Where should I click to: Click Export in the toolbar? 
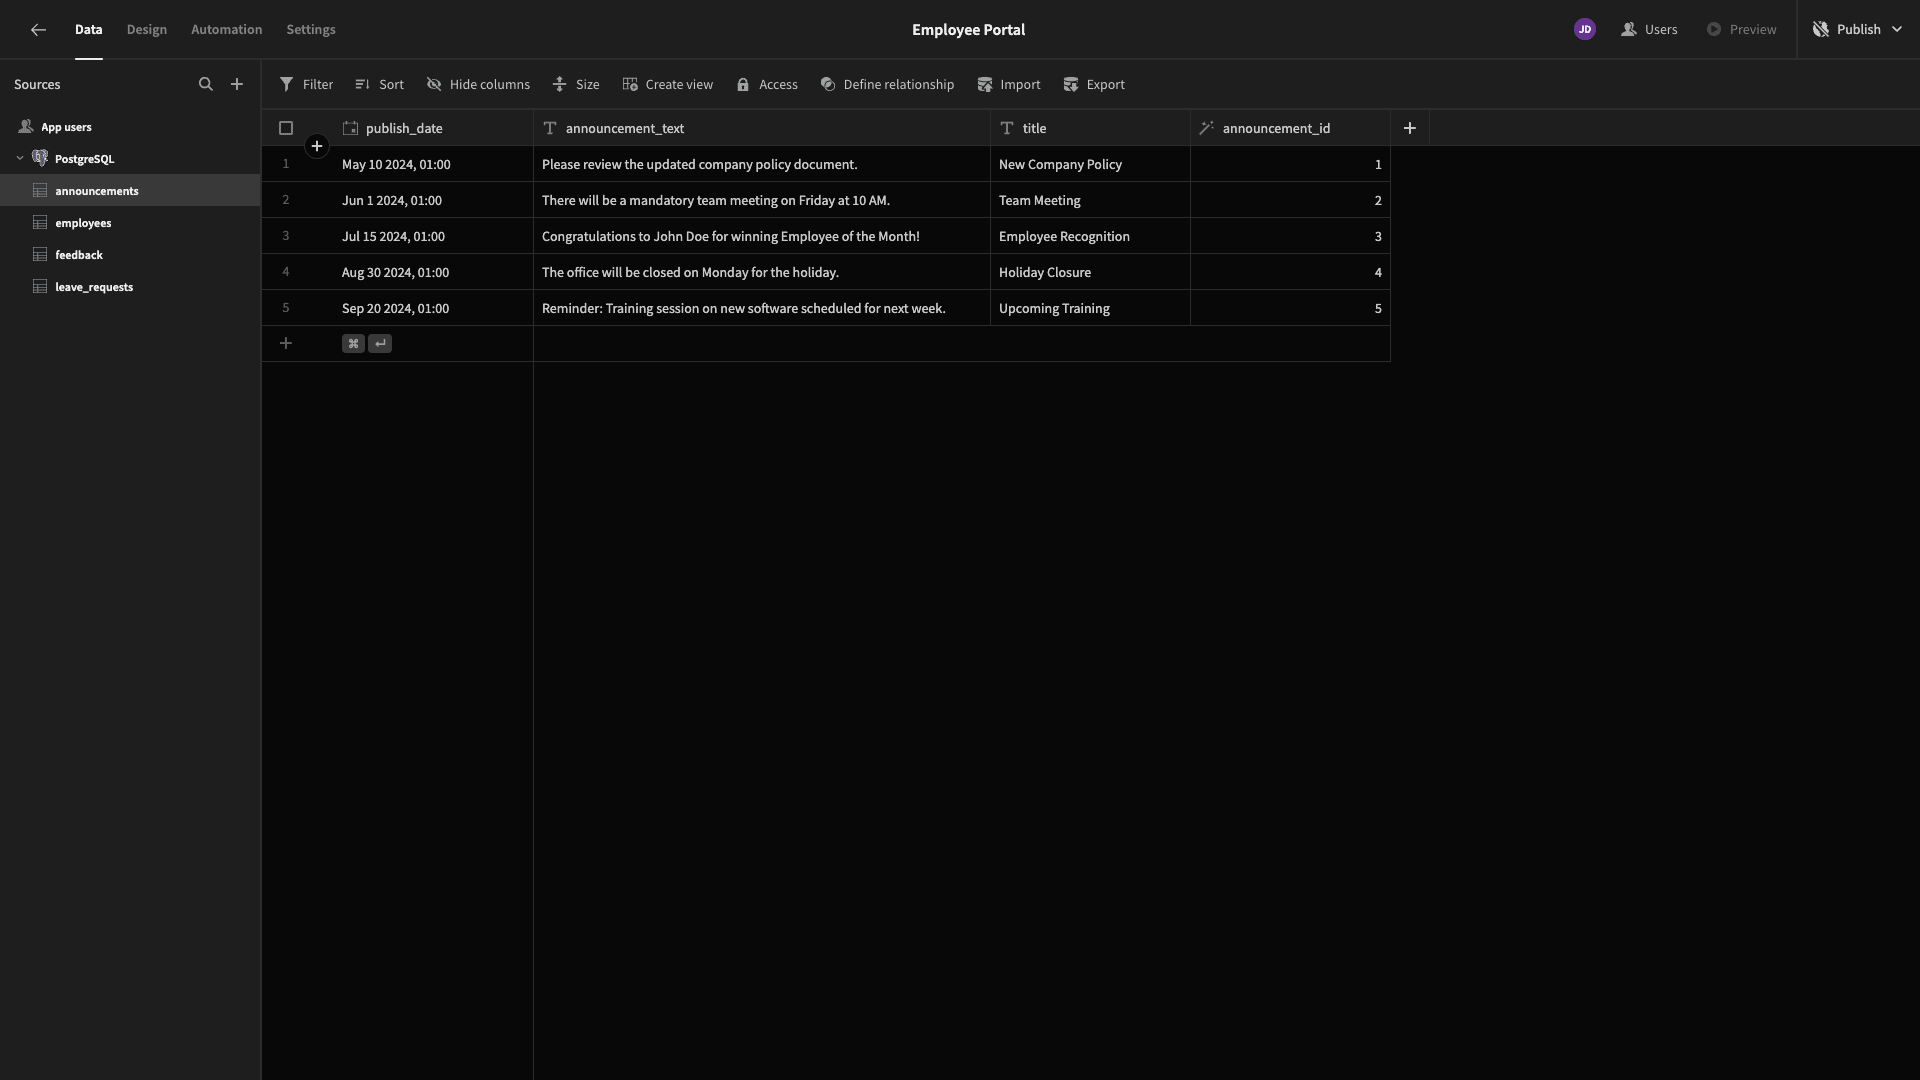point(1094,85)
